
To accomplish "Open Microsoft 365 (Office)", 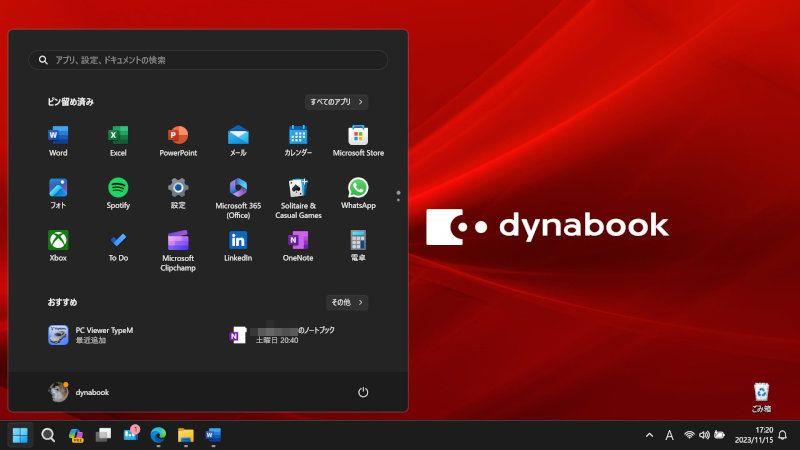I will click(x=238, y=198).
